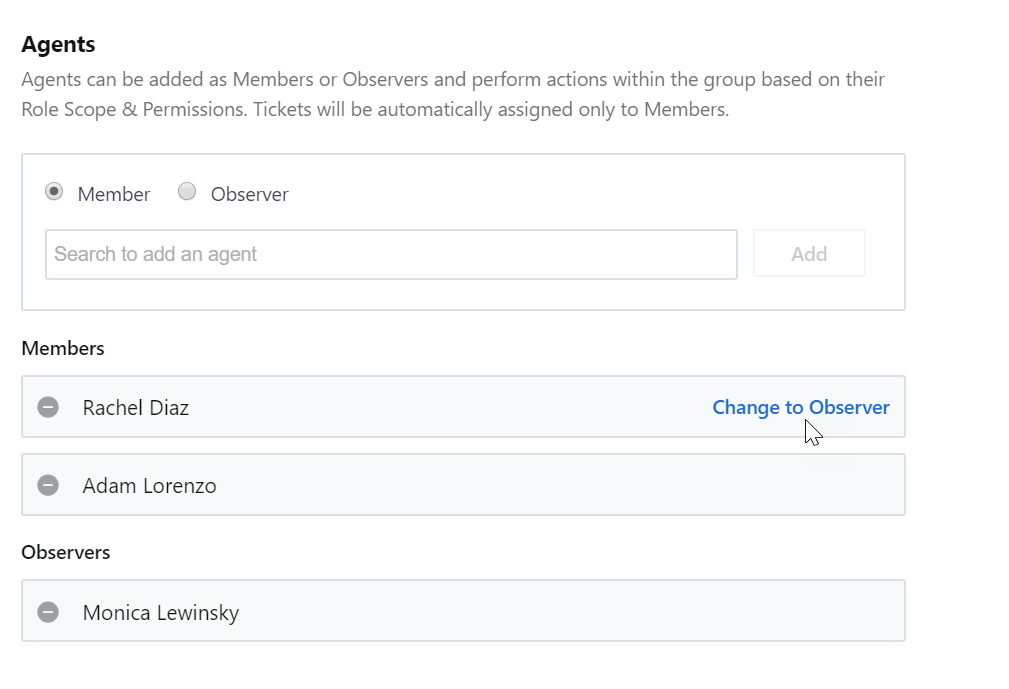Remove Rachel Diaz using the minus icon
The image size is (1009, 689).
click(x=48, y=407)
